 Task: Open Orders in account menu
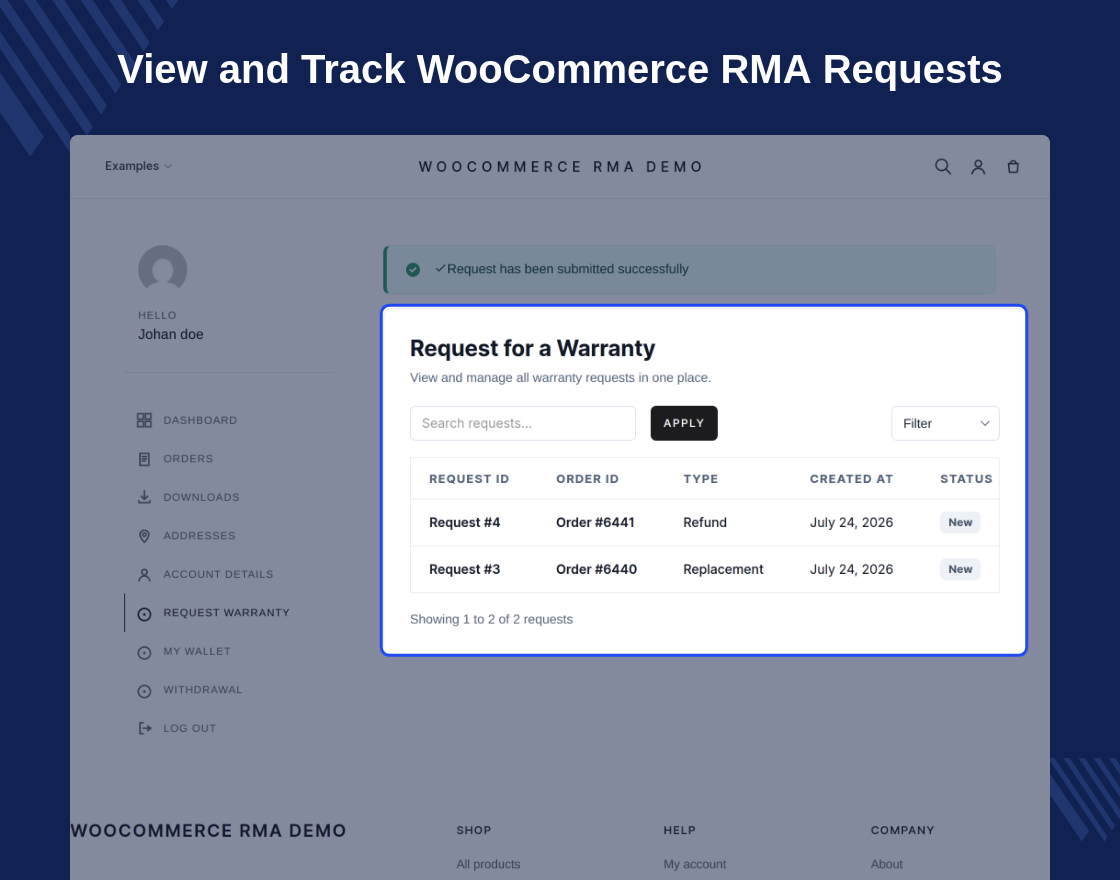point(188,459)
